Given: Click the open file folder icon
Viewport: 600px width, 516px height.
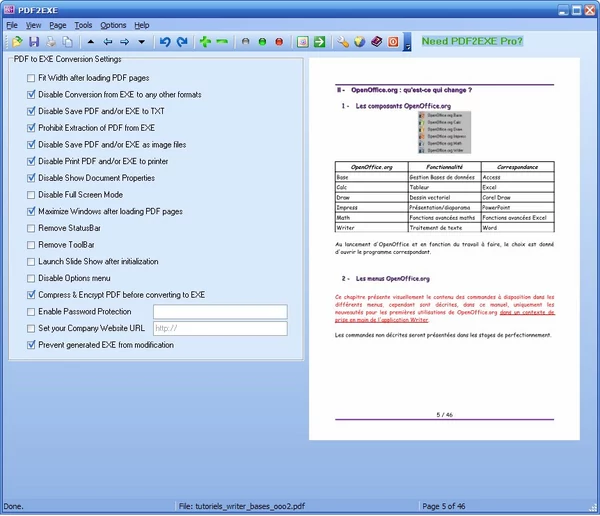Looking at the screenshot, I should [17, 41].
